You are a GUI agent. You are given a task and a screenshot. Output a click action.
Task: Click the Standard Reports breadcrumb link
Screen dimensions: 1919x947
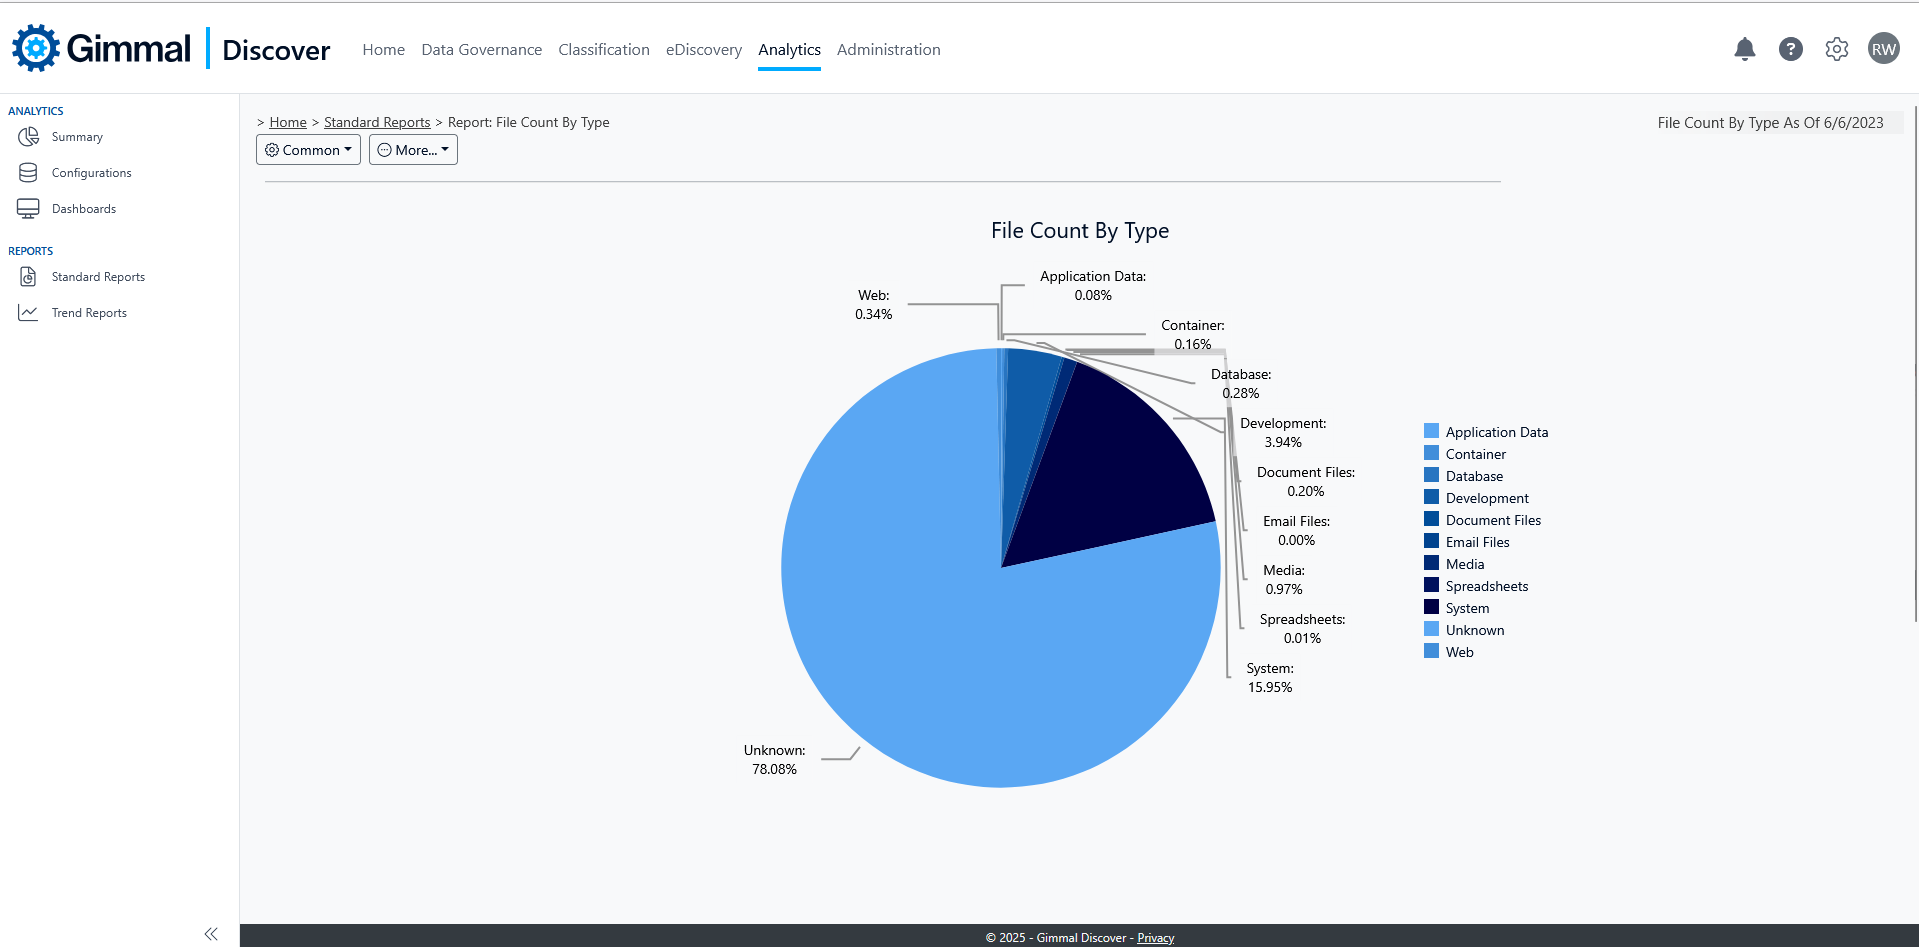pos(377,122)
